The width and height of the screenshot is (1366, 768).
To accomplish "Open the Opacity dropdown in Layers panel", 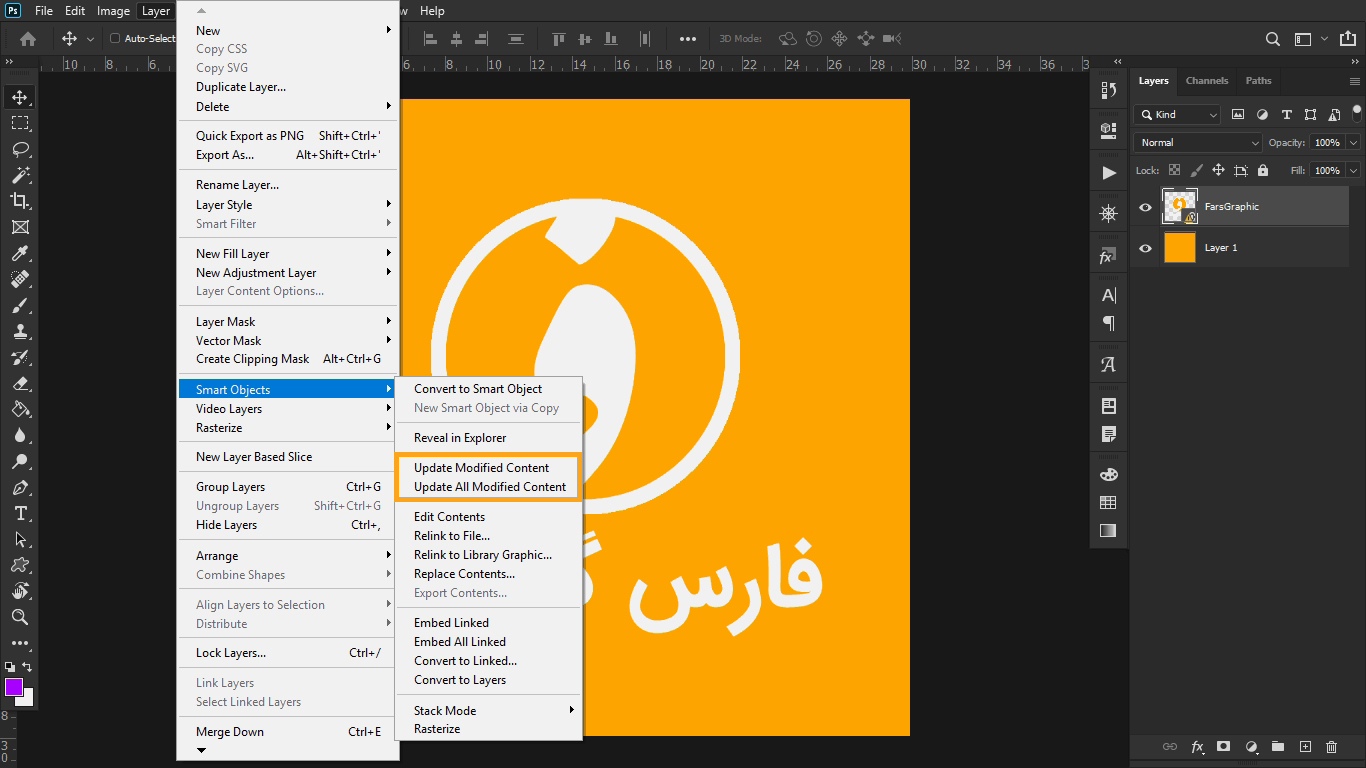I will click(x=1351, y=142).
